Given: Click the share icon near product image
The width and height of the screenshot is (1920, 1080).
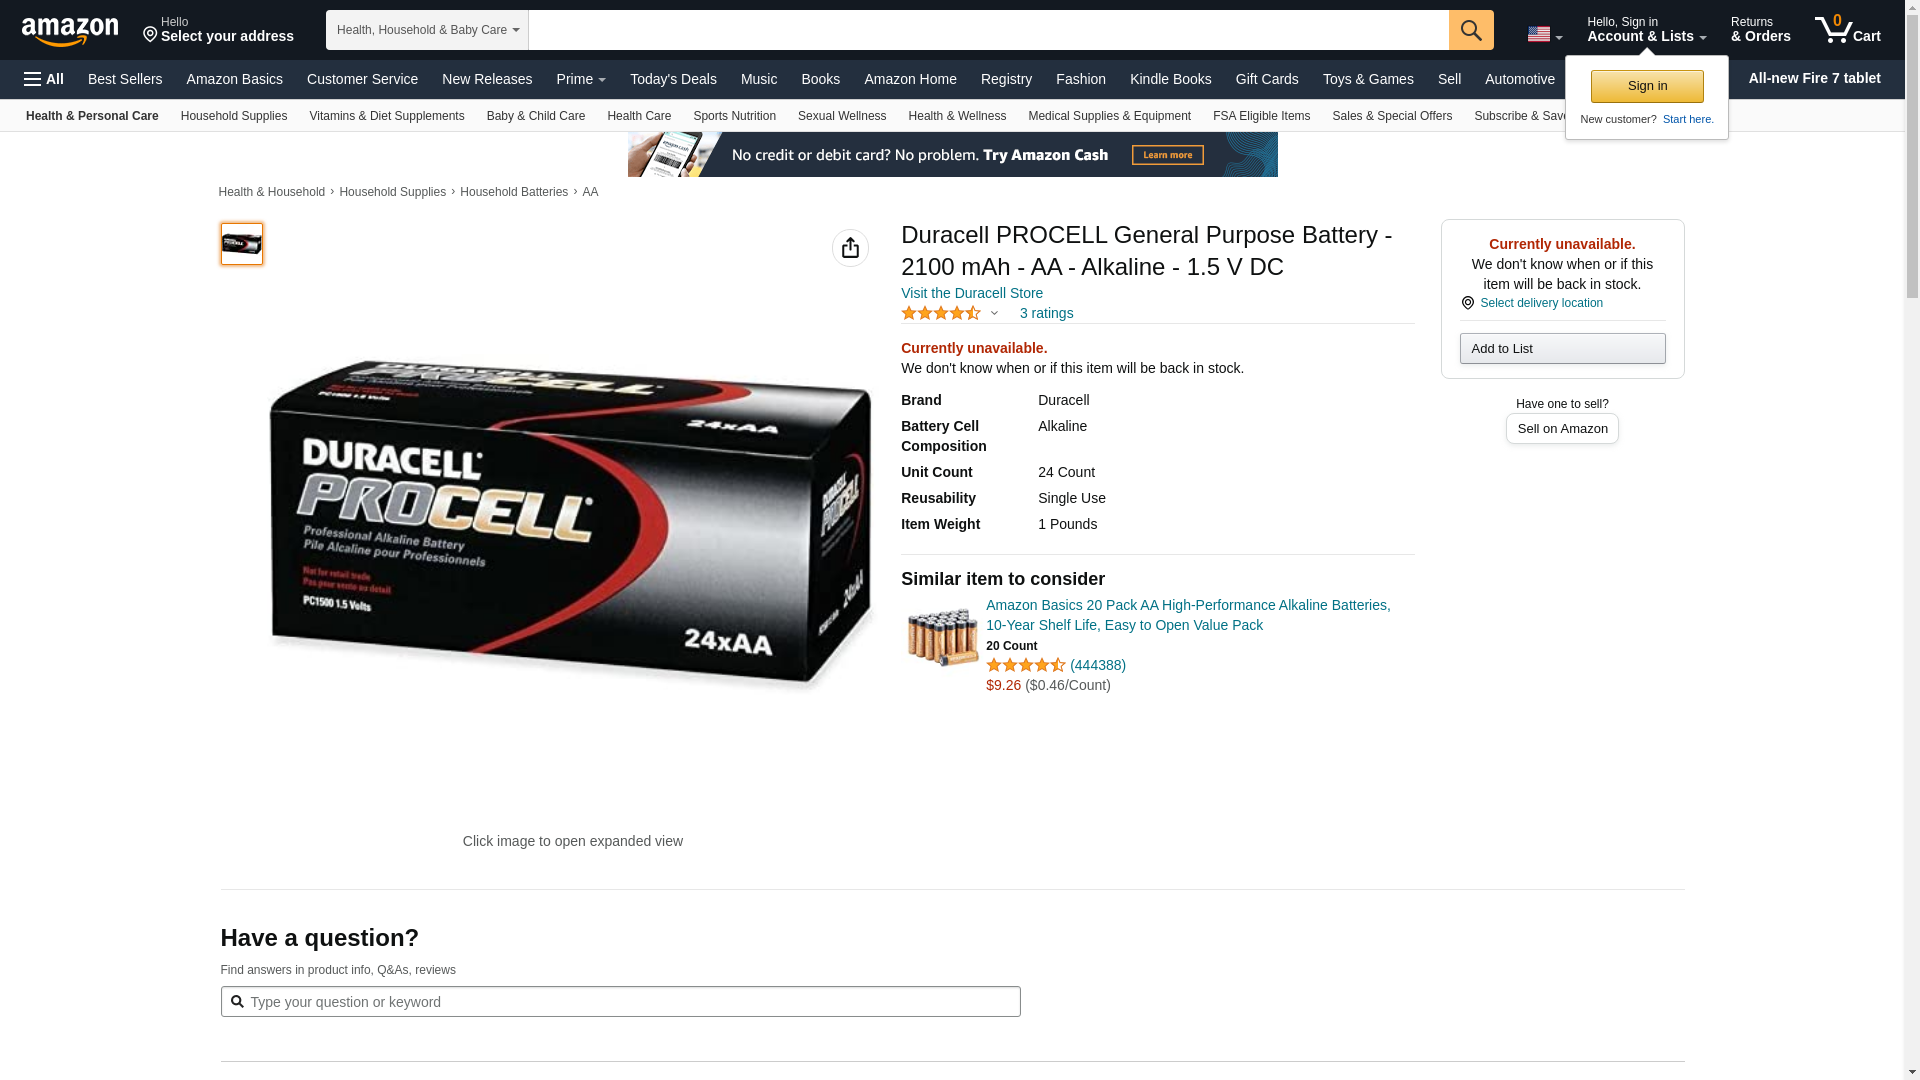Looking at the screenshot, I should point(850,248).
